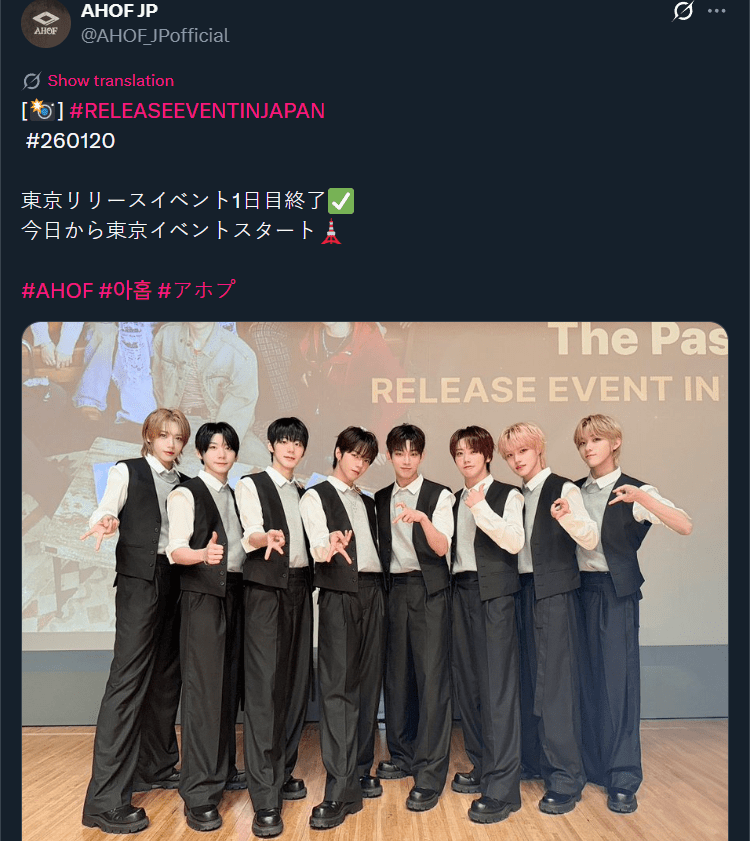This screenshot has height=841, width=750.
Task: Open the group photo attachment
Action: point(374,581)
